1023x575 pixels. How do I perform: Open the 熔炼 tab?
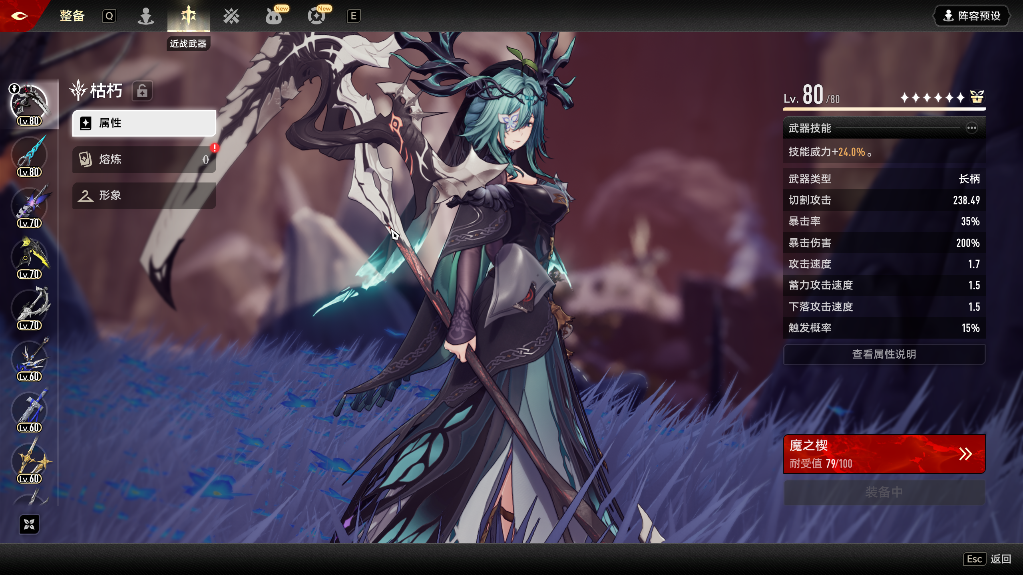pyautogui.click(x=143, y=159)
